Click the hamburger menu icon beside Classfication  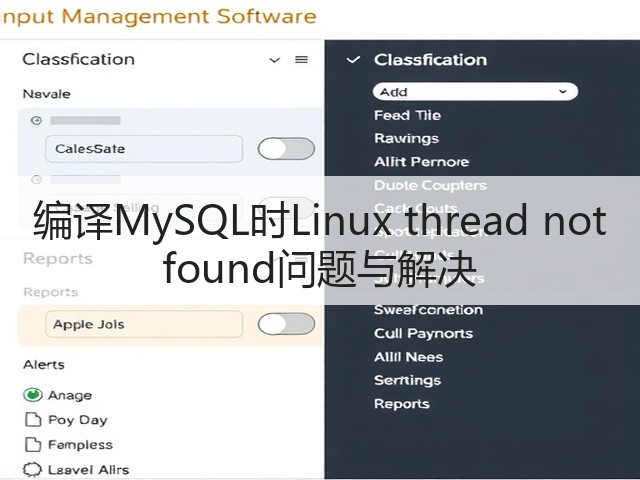point(301,60)
